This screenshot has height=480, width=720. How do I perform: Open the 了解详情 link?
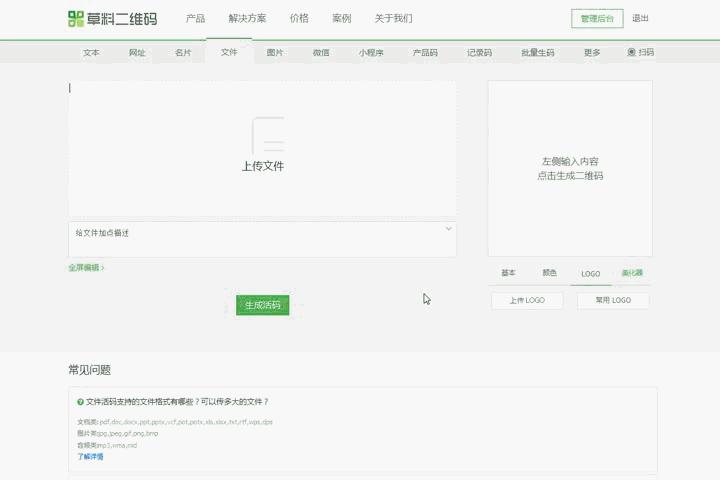(x=90, y=457)
